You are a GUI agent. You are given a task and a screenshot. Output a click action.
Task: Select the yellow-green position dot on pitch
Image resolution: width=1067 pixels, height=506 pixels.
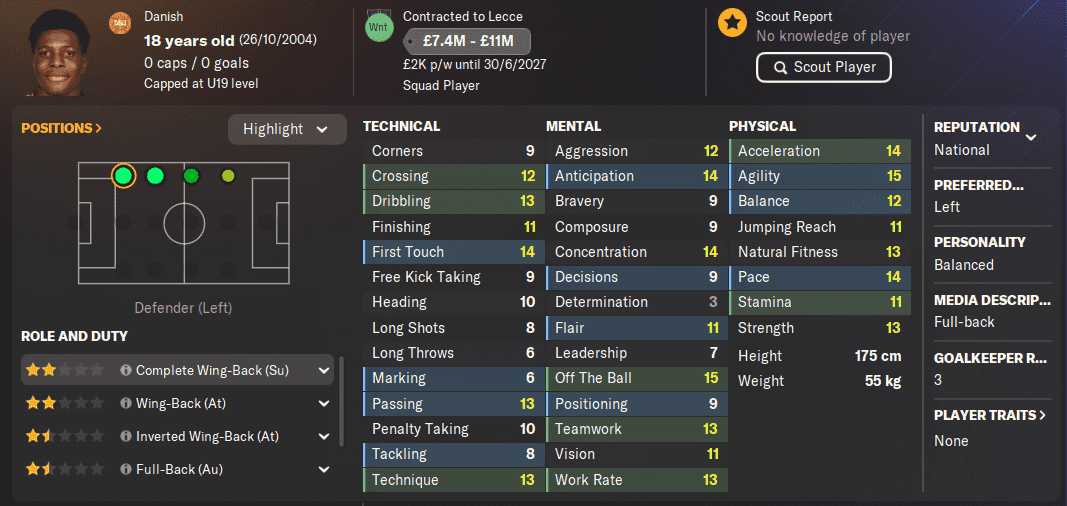coord(228,176)
